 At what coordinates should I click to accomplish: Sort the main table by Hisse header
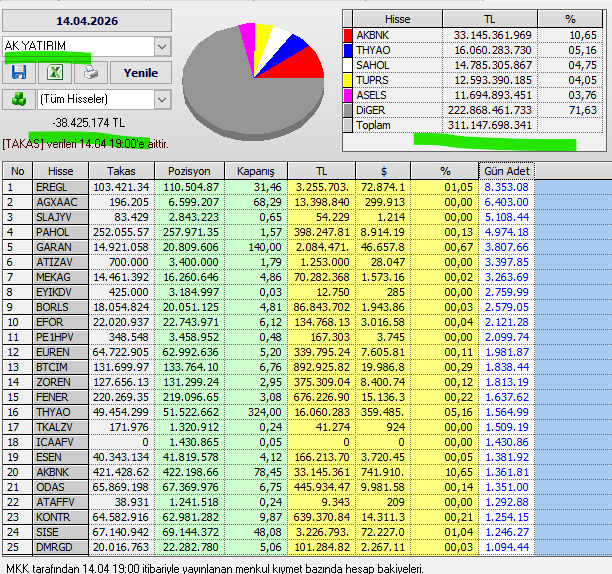click(x=60, y=171)
